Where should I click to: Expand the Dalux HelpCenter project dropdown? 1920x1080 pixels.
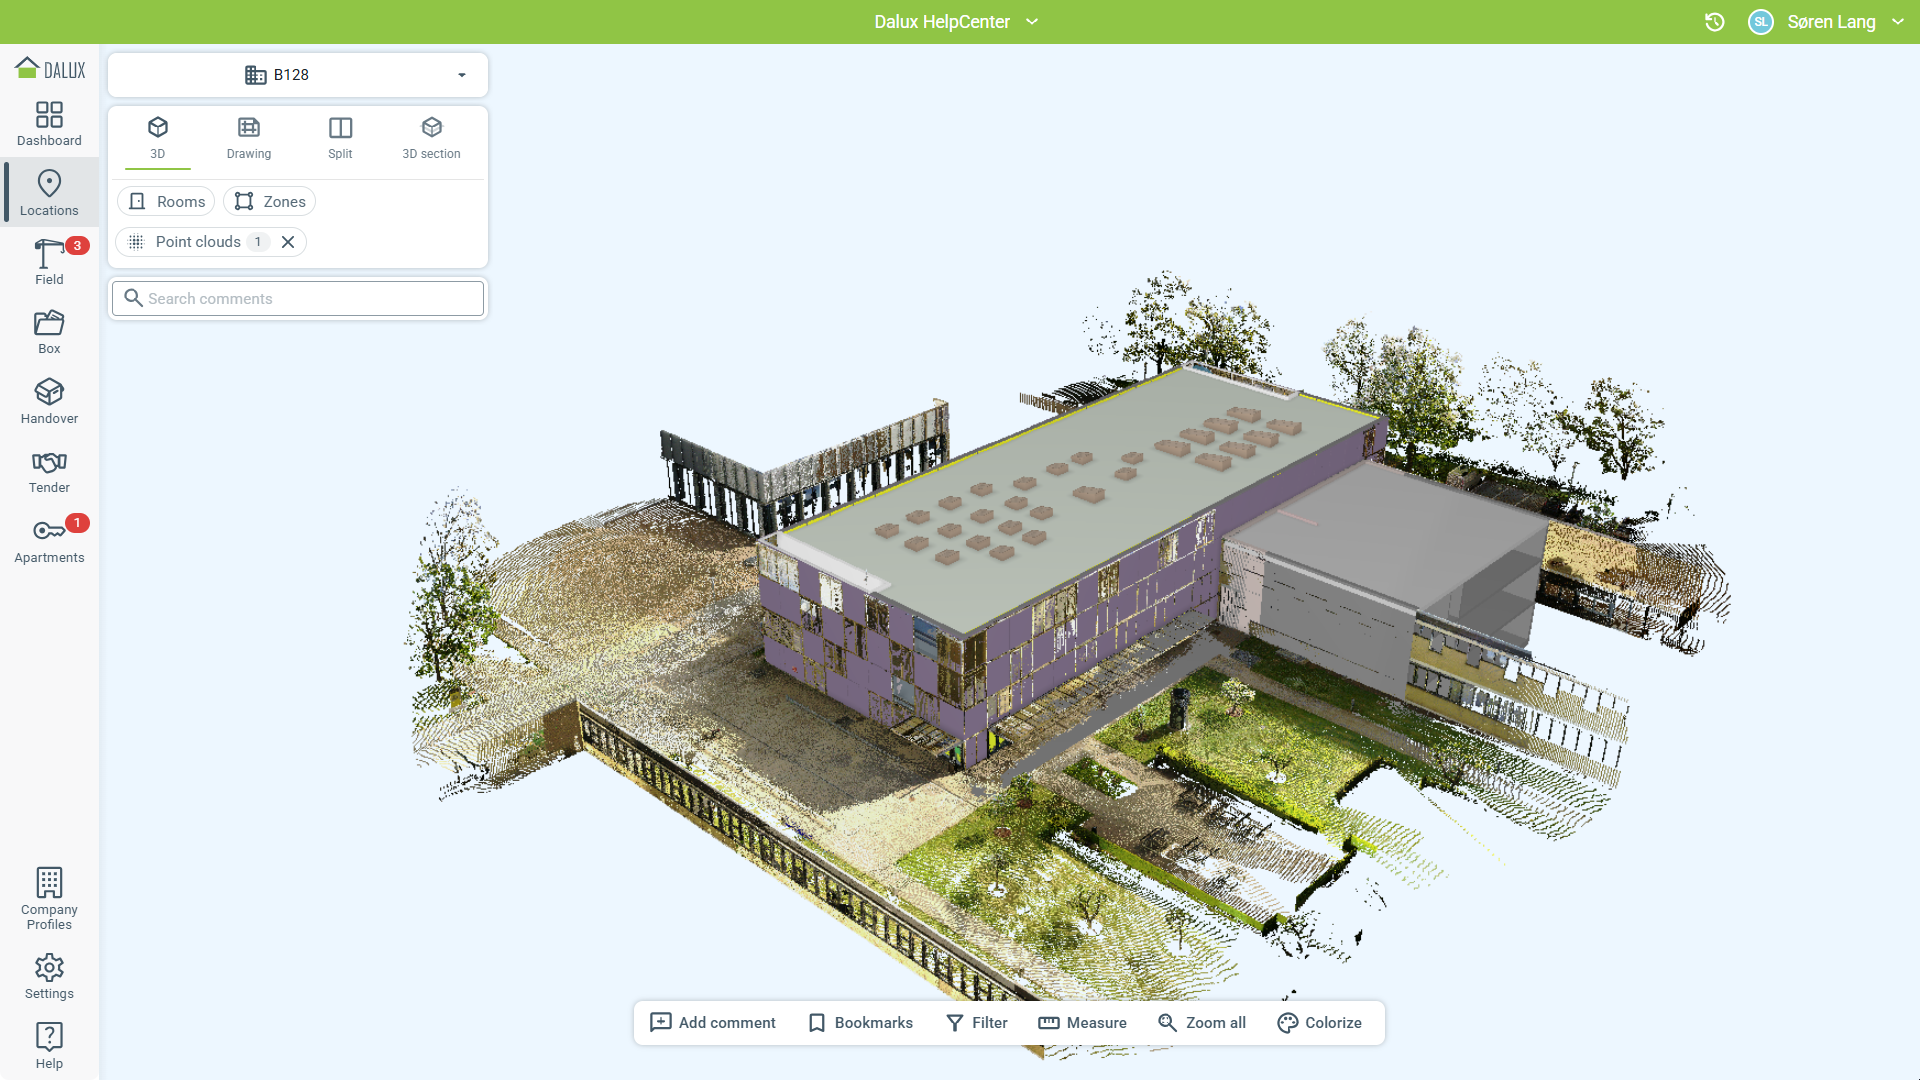click(1032, 22)
